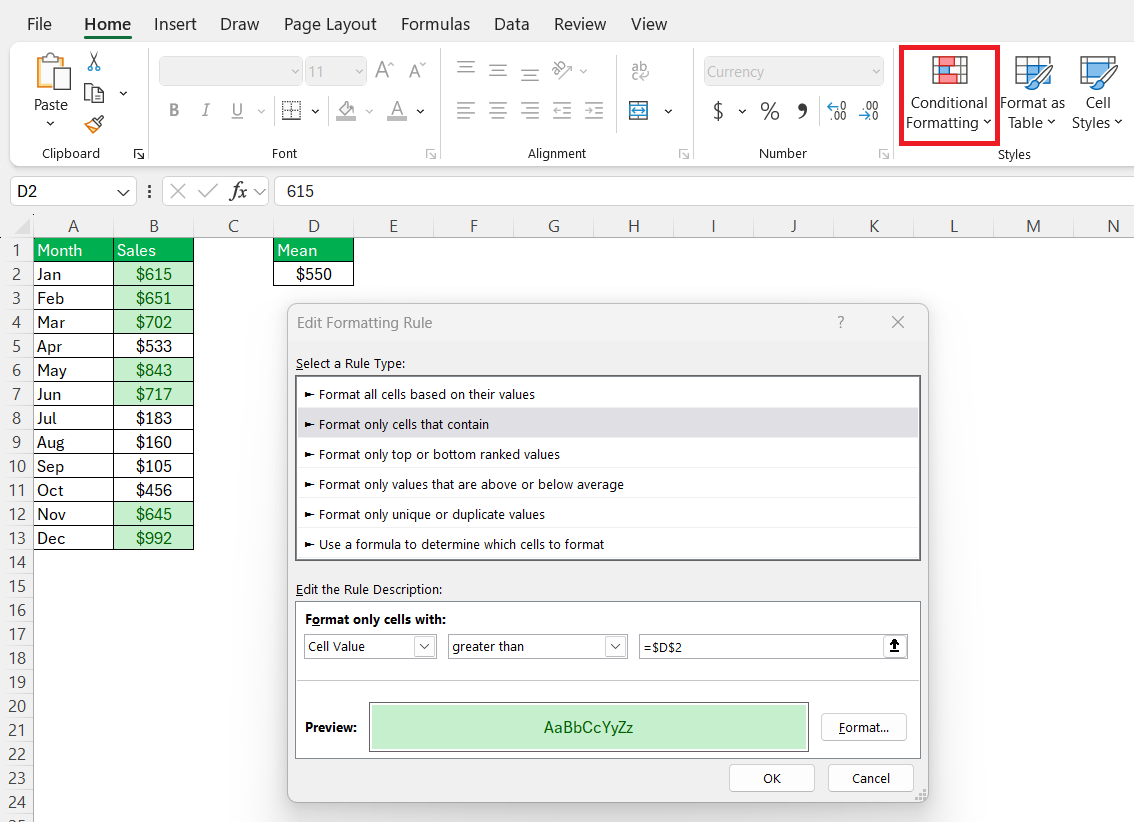Click the Insert Function fx icon

point(238,192)
